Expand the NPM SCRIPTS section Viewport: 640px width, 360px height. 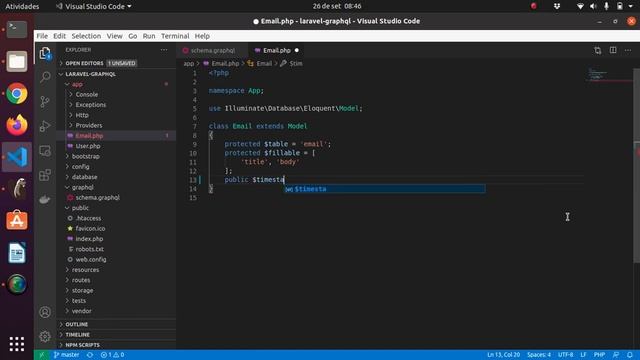pos(82,345)
